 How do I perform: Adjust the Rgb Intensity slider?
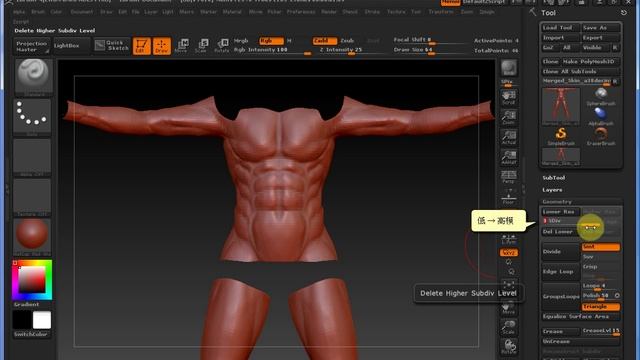[x=273, y=50]
